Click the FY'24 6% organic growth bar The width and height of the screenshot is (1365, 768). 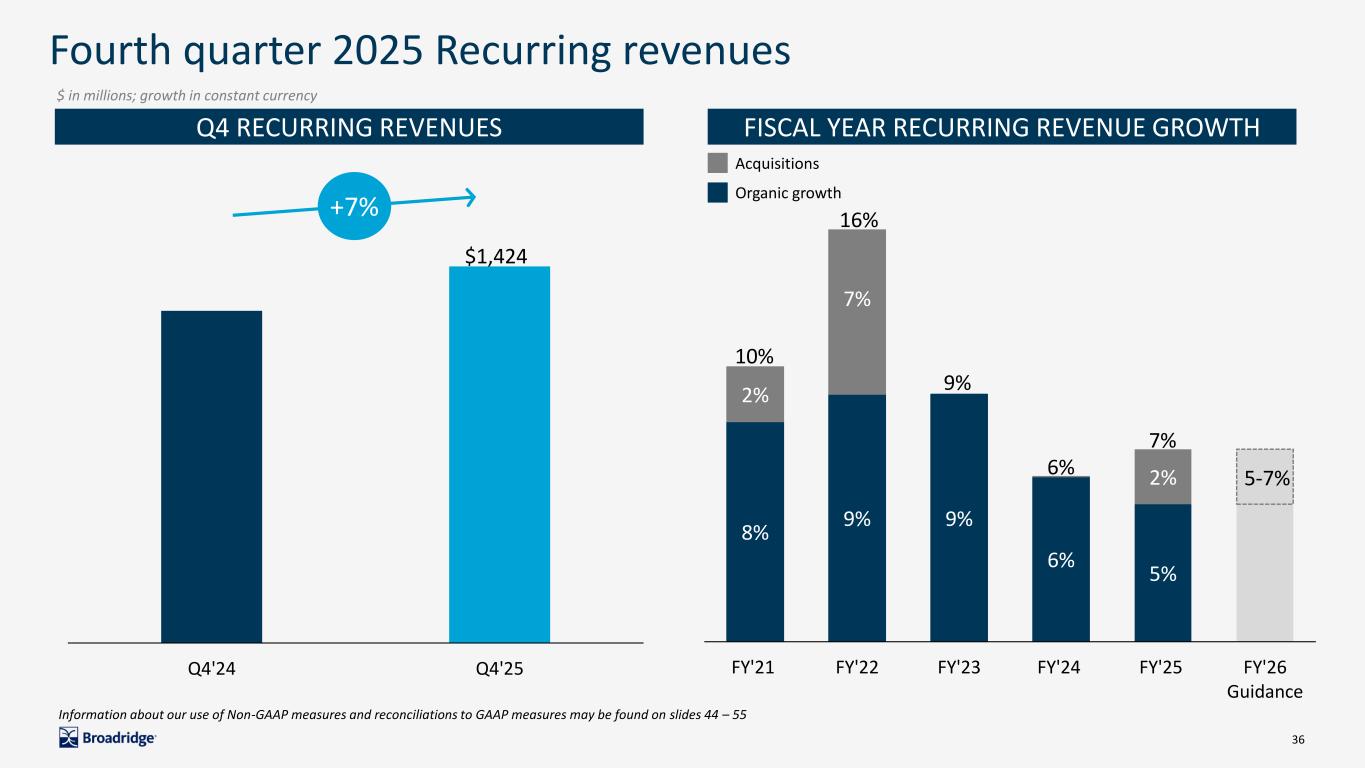pos(1061,559)
